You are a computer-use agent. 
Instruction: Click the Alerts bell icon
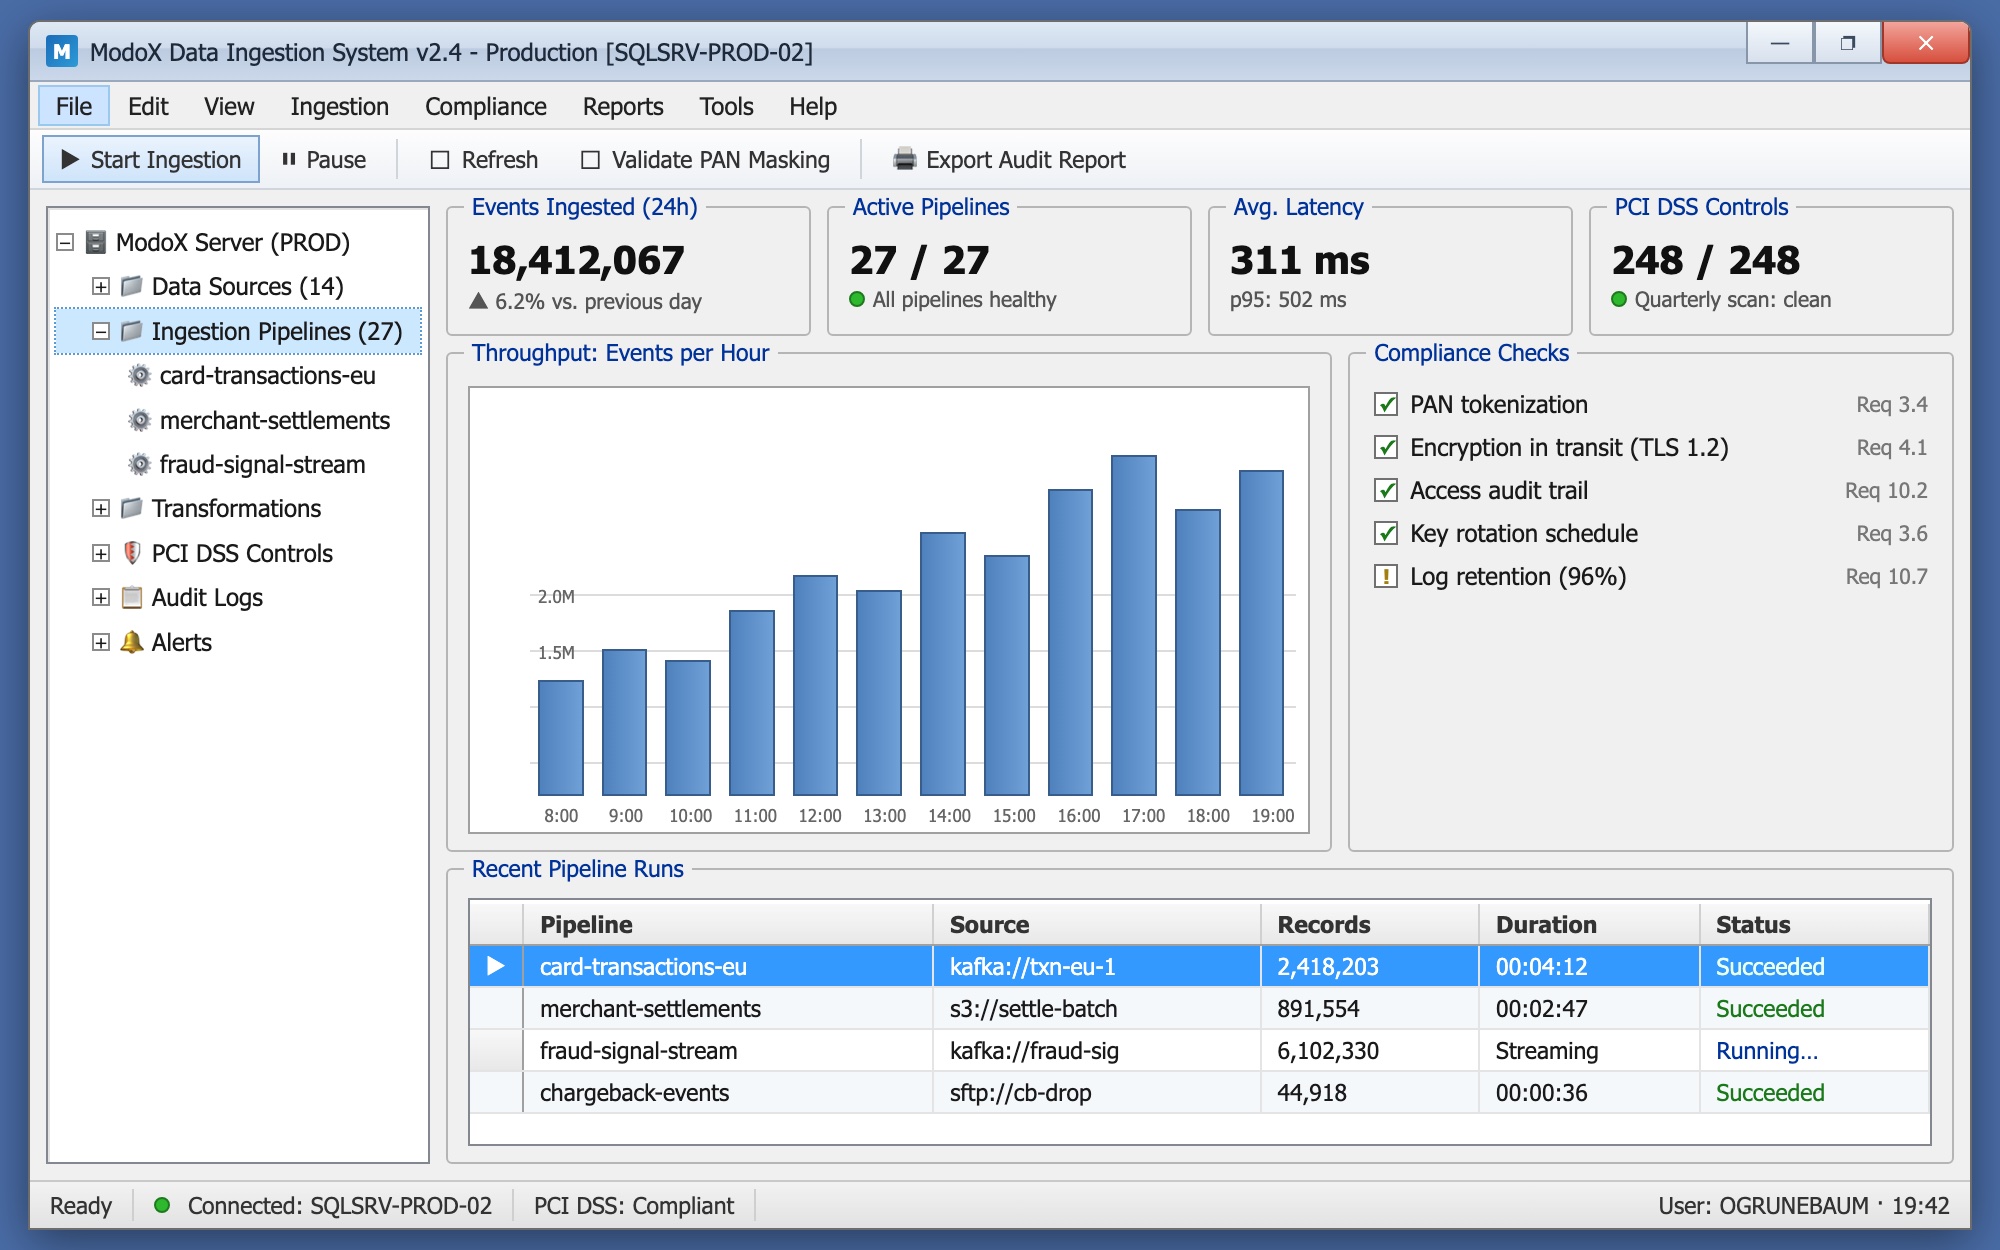point(131,642)
